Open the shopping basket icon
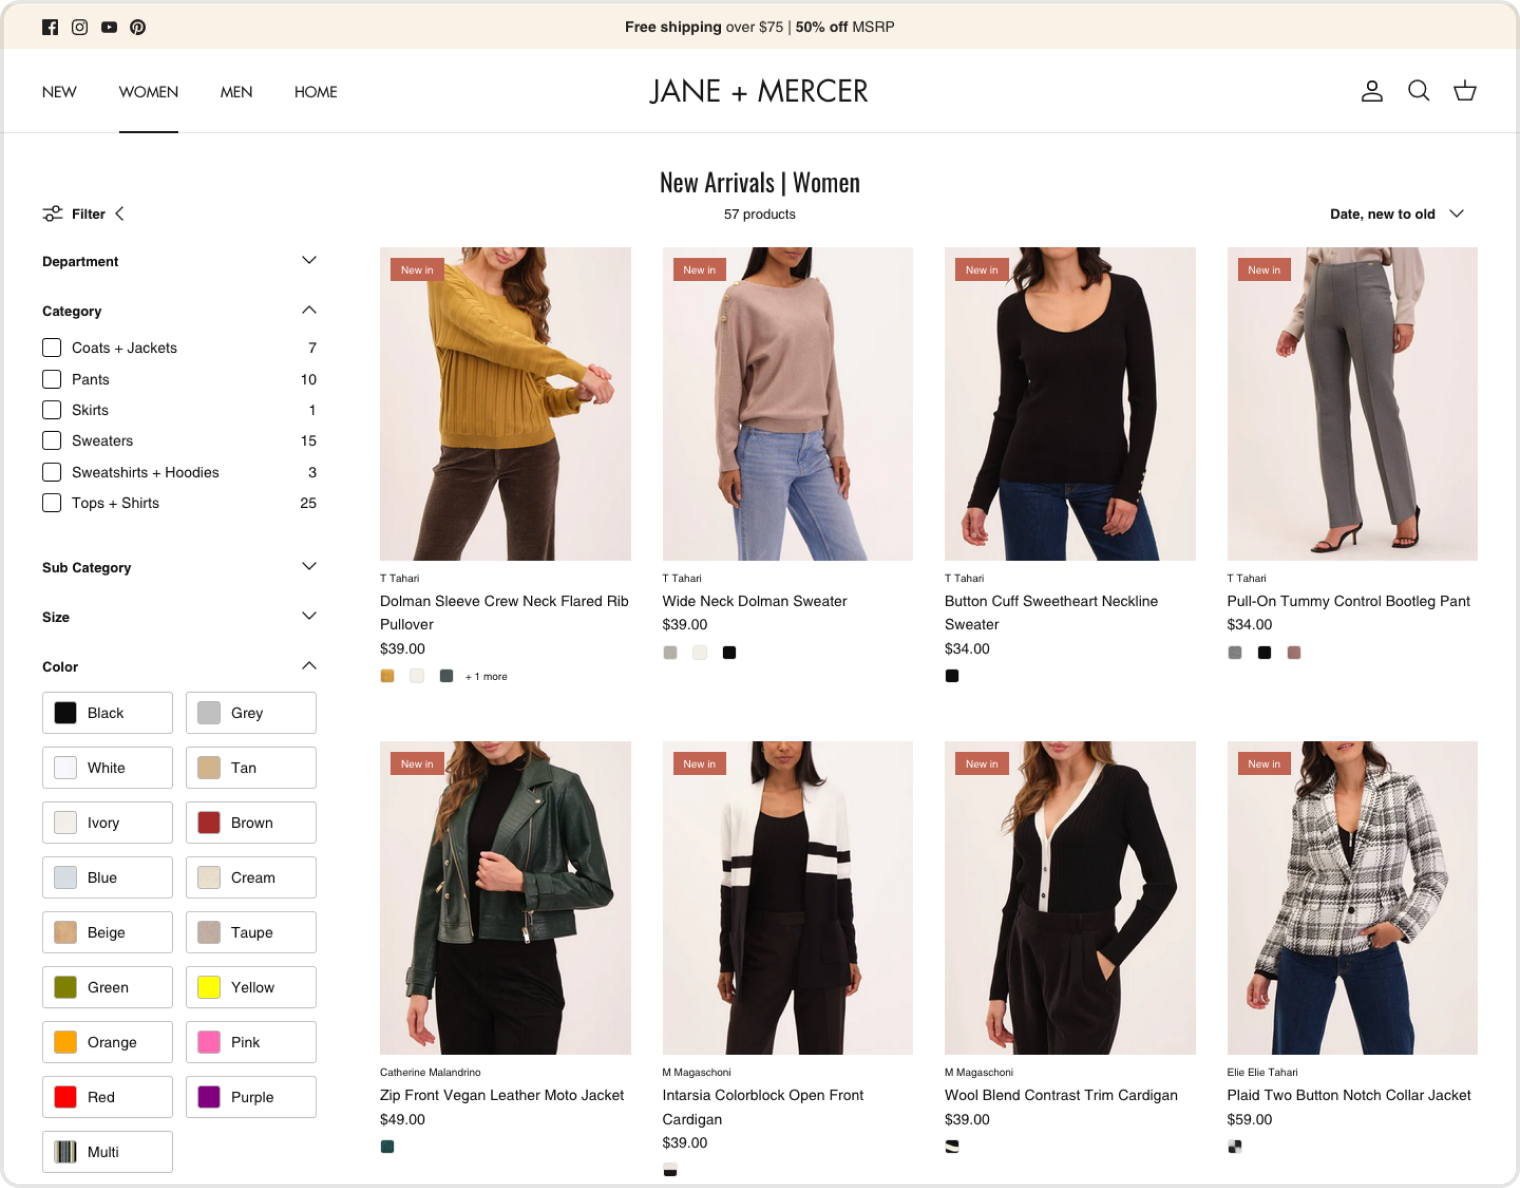This screenshot has height=1188, width=1520. pos(1465,91)
